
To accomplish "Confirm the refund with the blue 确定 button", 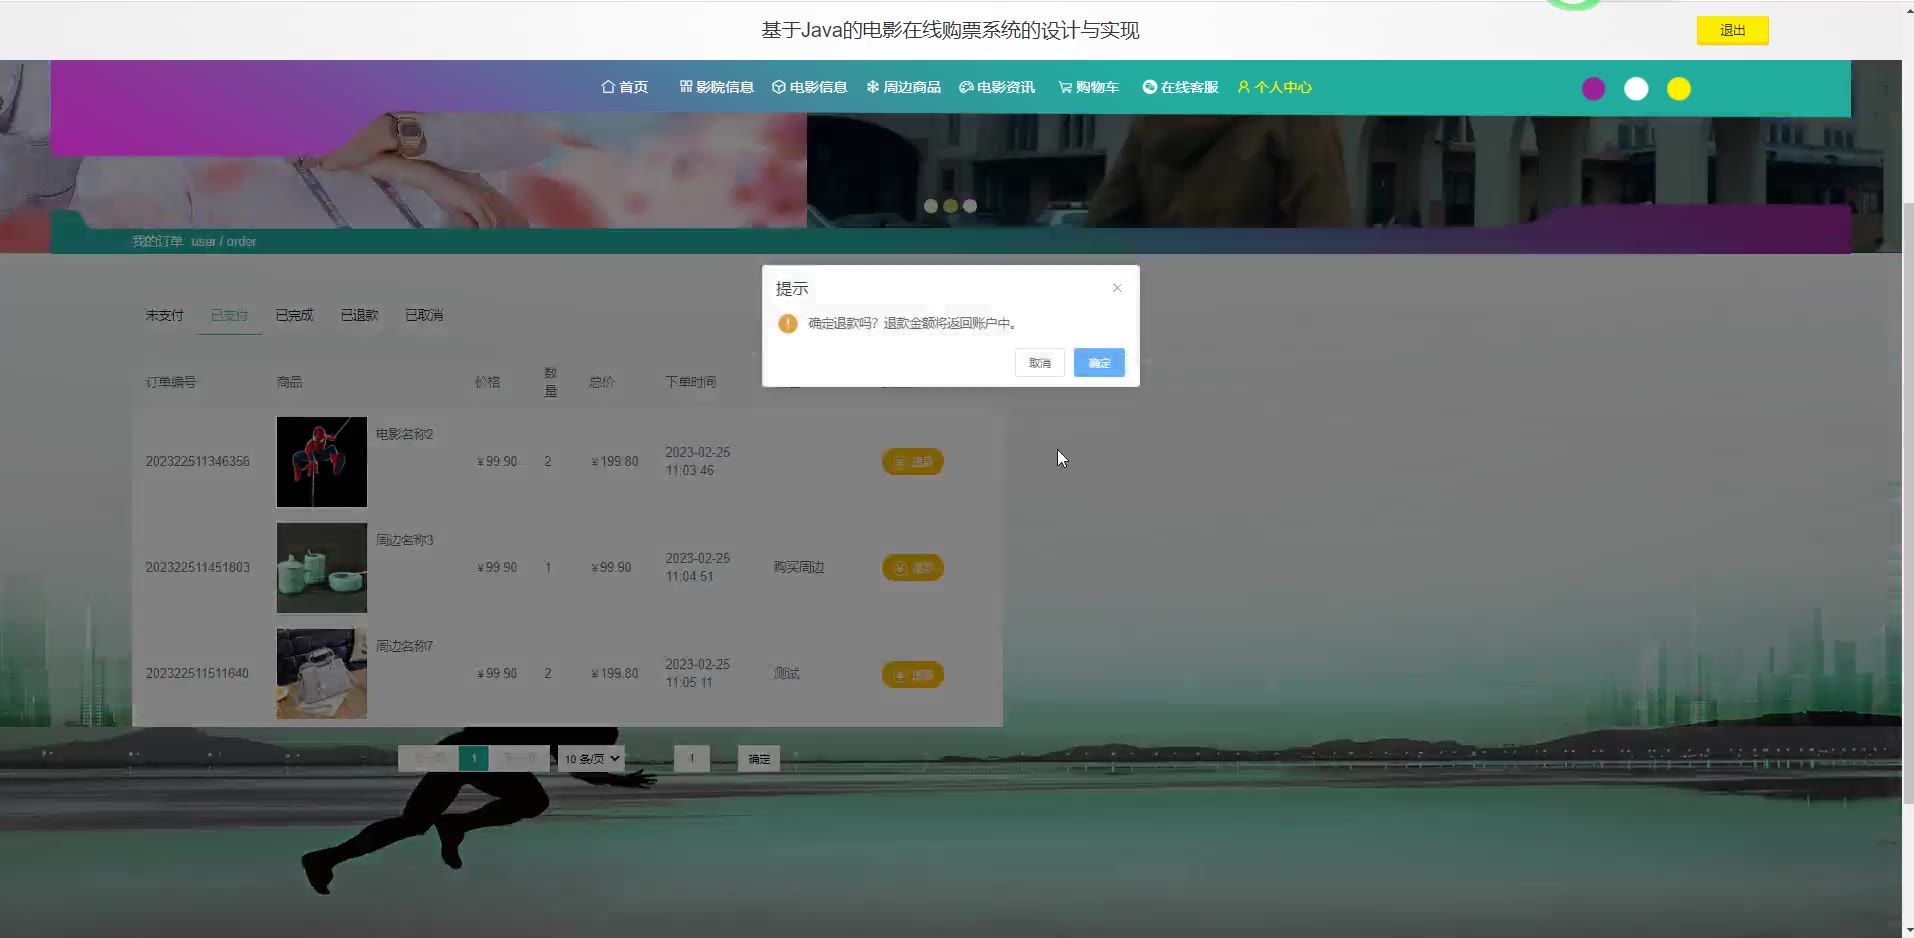I will pos(1099,363).
